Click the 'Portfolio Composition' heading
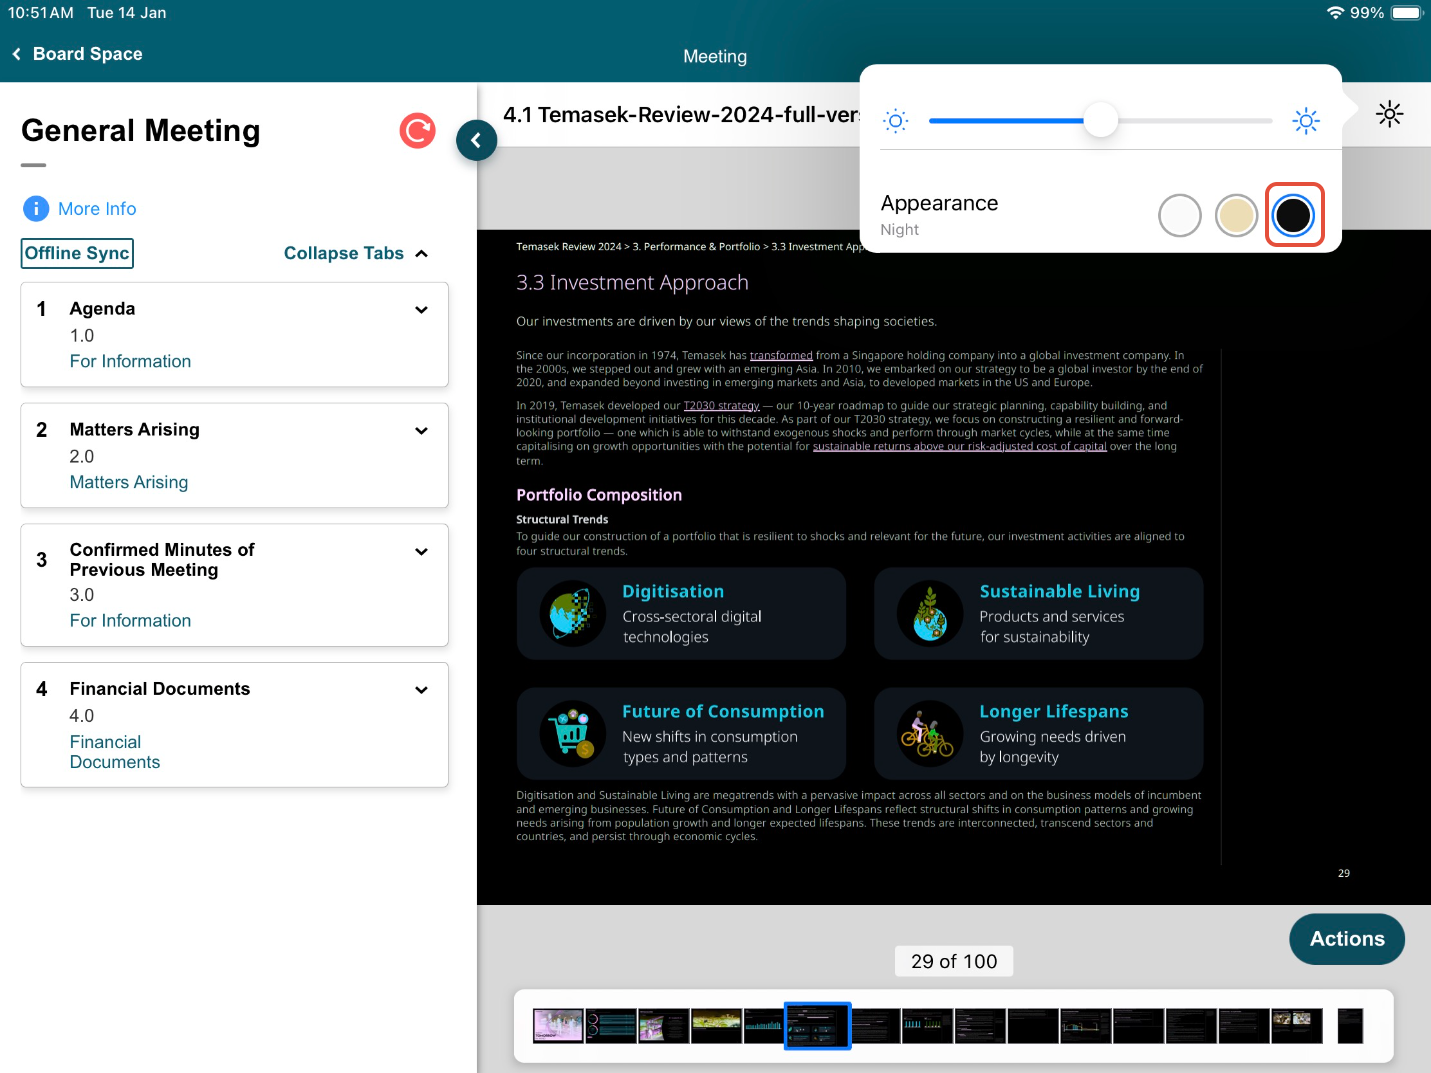This screenshot has width=1431, height=1073. tap(599, 495)
